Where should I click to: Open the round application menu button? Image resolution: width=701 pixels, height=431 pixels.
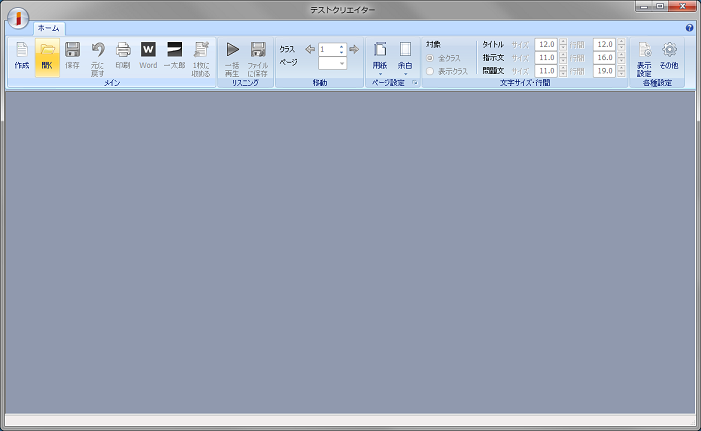click(x=18, y=18)
